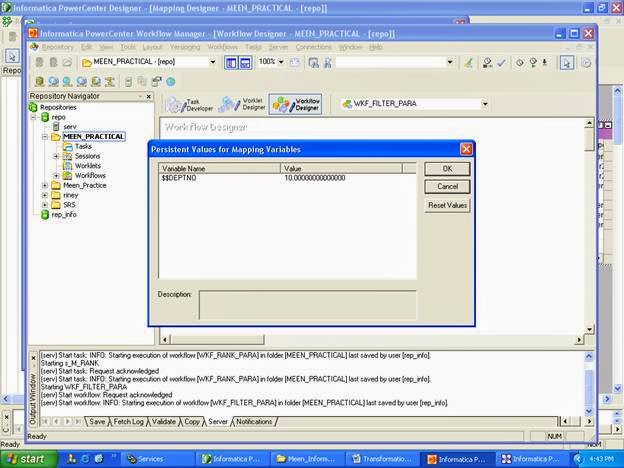Expand the SRS folder
This screenshot has height=468, width=624.
click(x=45, y=205)
